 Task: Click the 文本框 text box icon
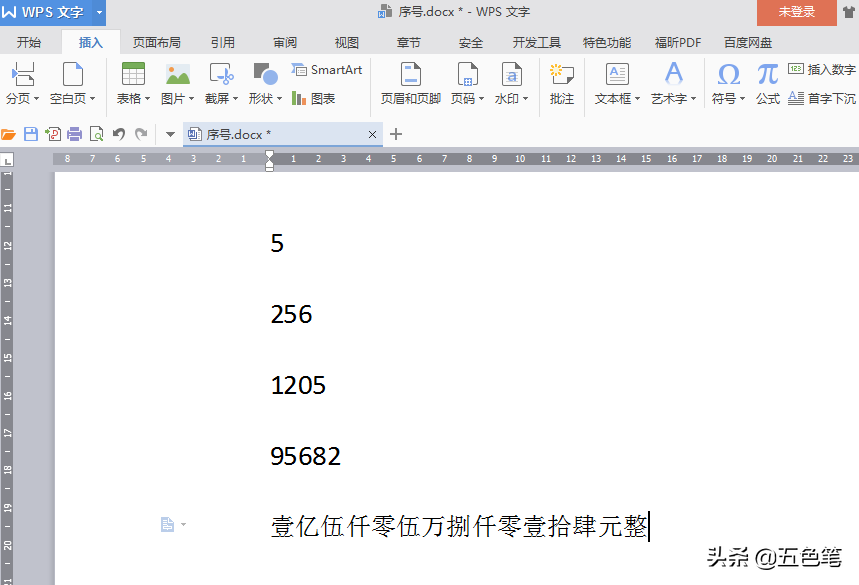tap(617, 74)
